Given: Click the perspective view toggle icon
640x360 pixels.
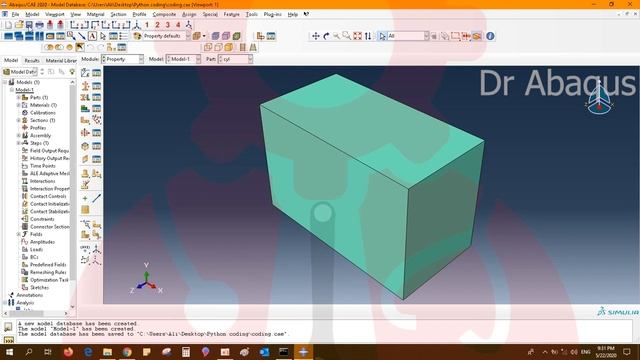Looking at the screenshot, I should pos(253,47).
